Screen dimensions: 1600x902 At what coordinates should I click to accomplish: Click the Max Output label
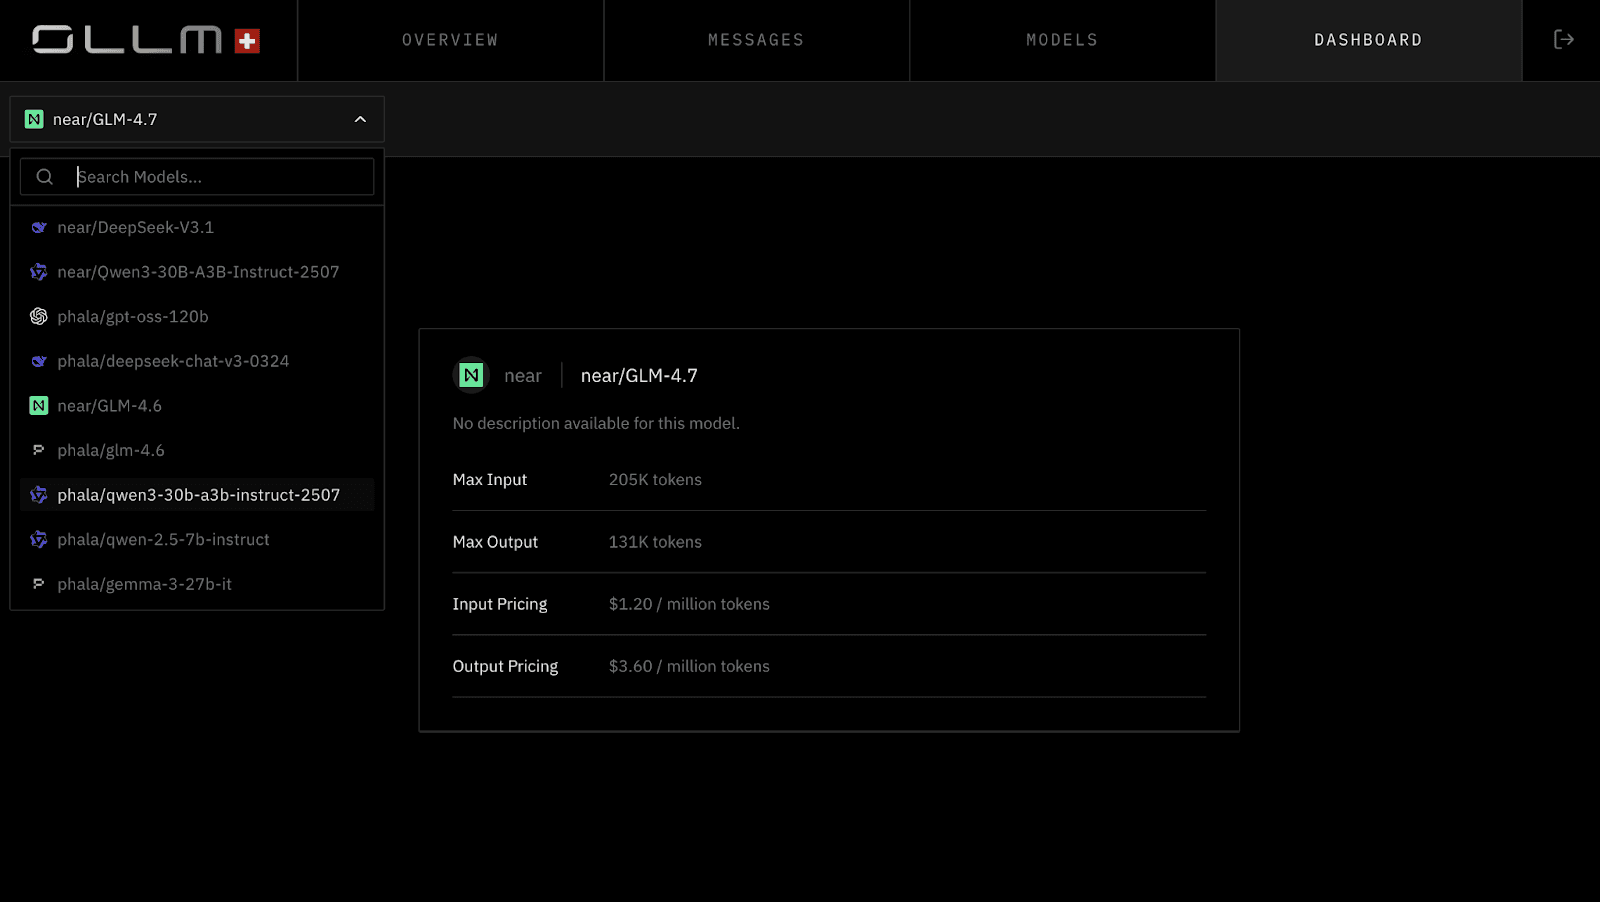[x=495, y=542]
